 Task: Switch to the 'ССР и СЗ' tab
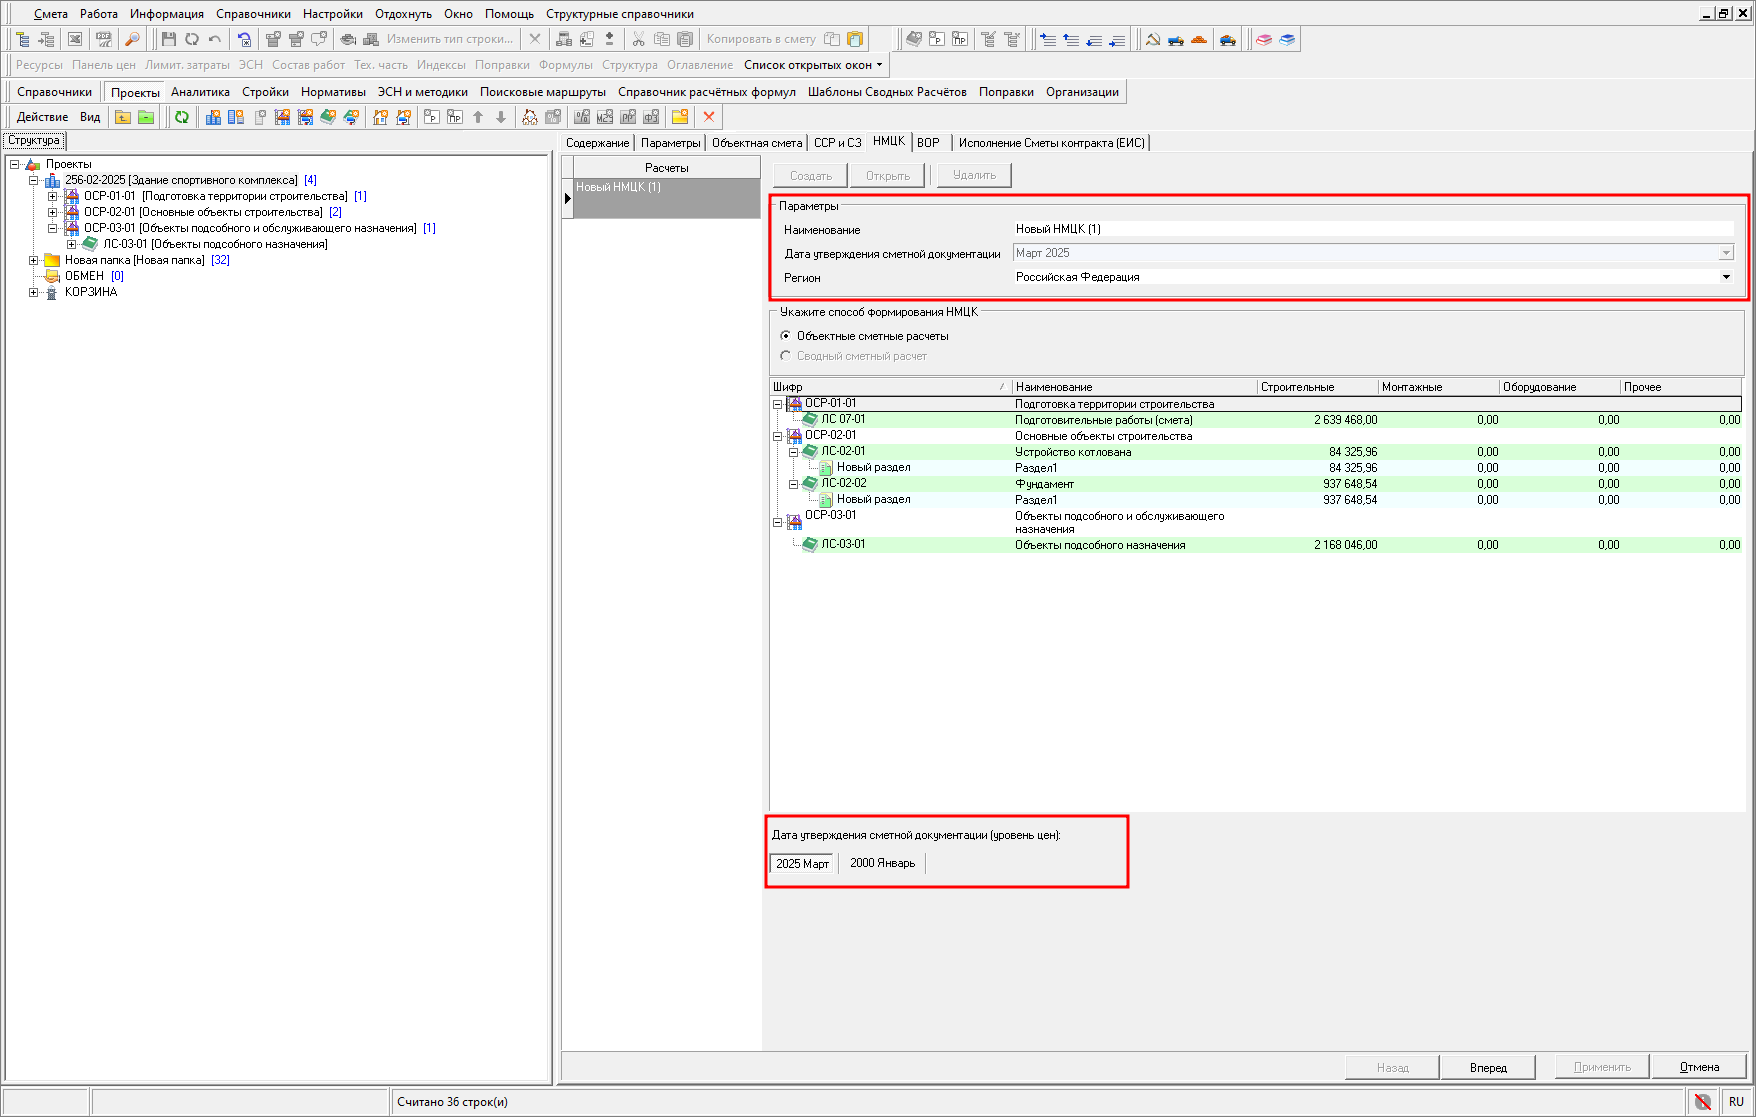[x=837, y=143]
